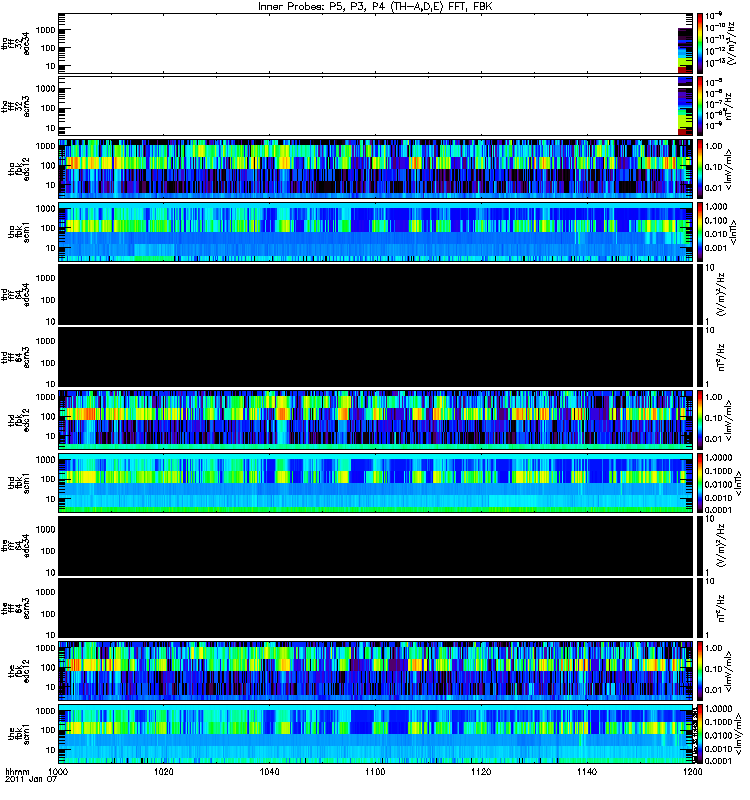Click the the fbk scm1 spectrogram panel
The width and height of the screenshot is (750, 800).
(376, 734)
